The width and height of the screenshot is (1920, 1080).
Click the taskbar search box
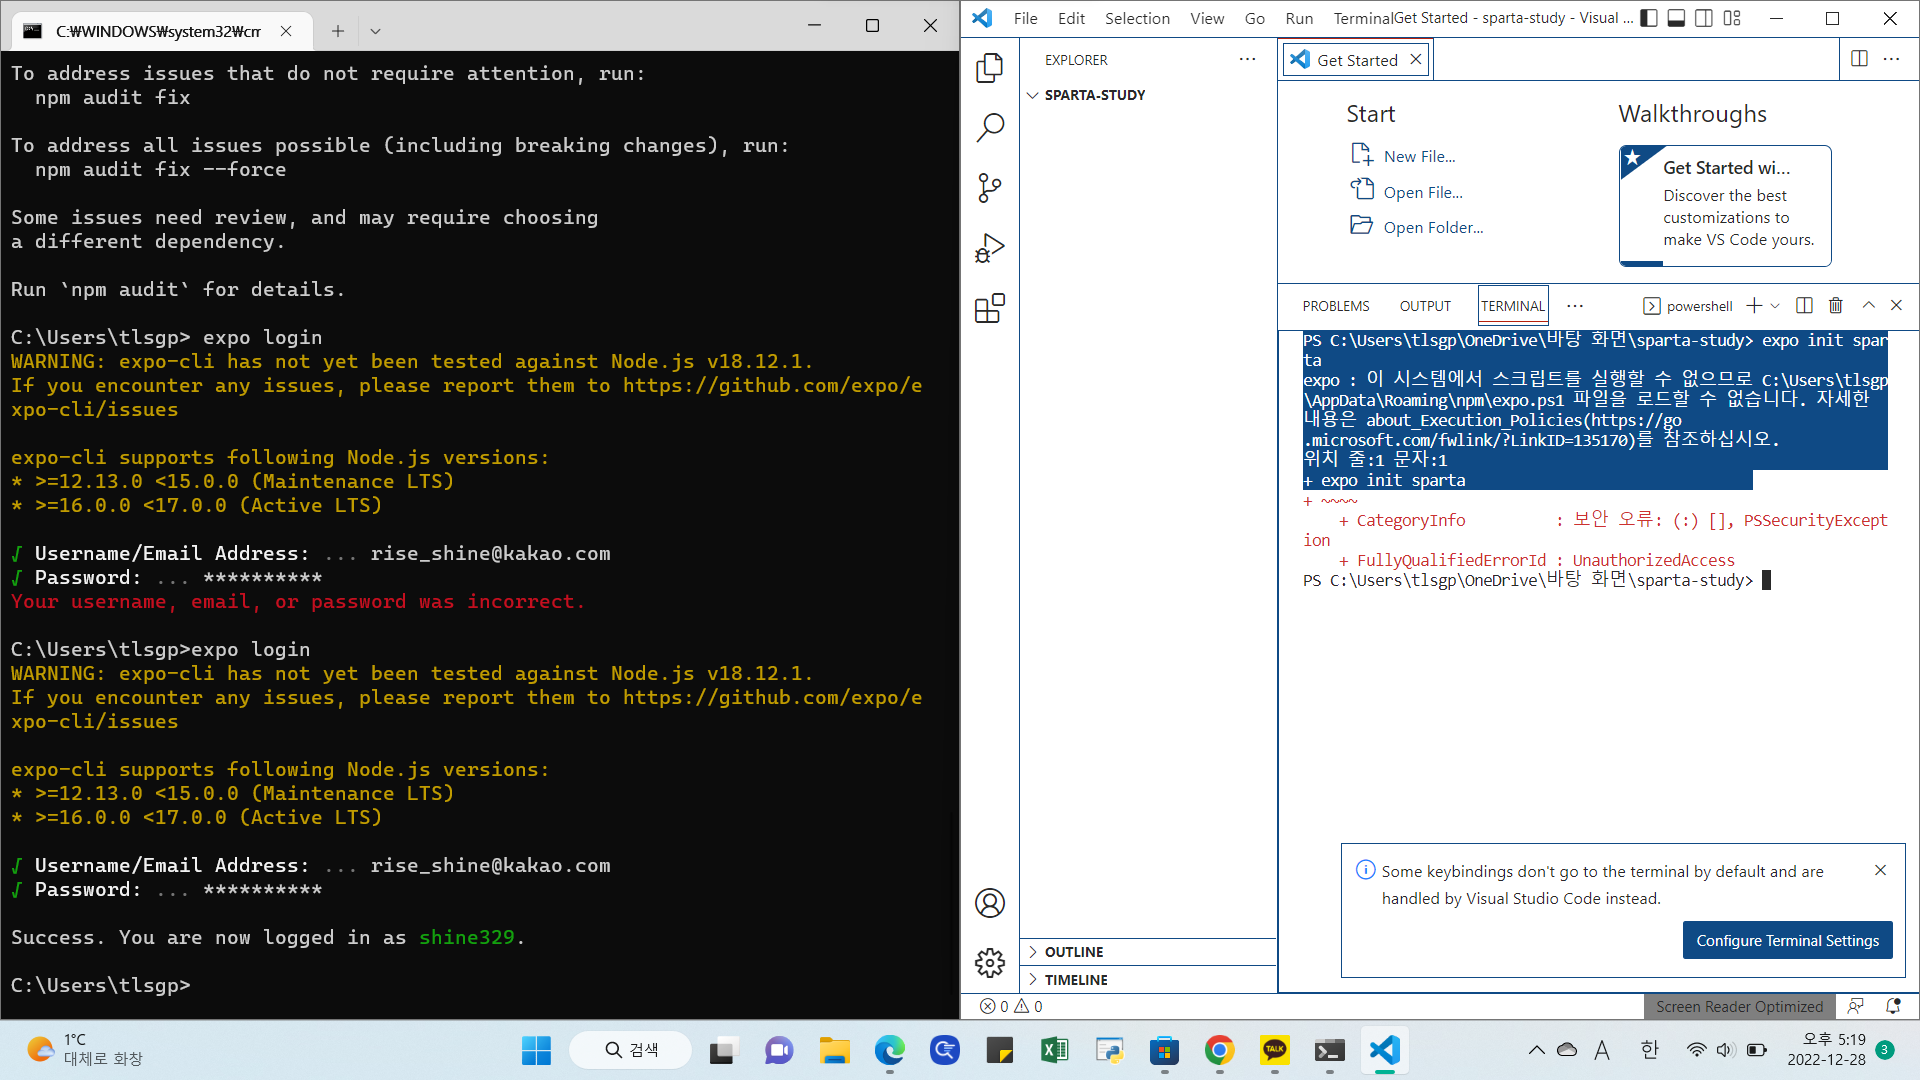pos(631,1050)
